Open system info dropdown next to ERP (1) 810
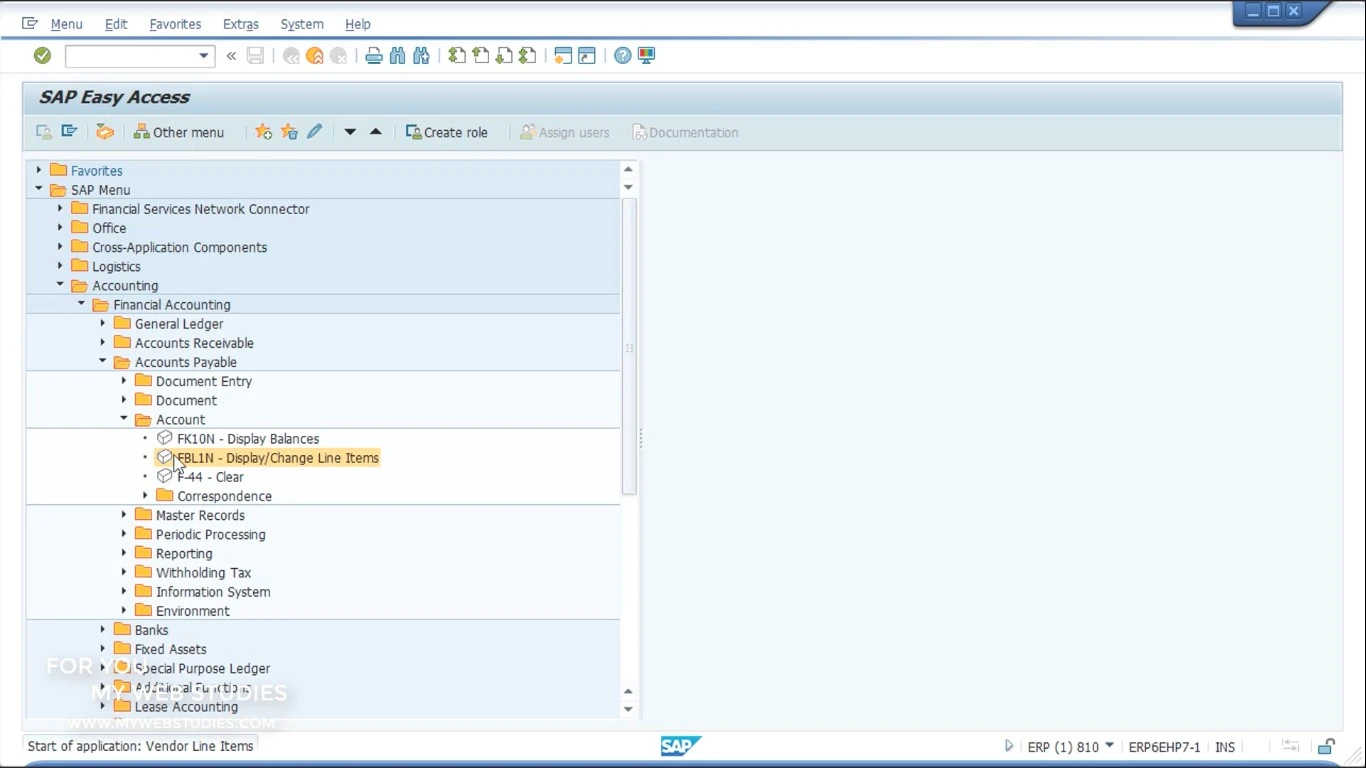 1110,746
